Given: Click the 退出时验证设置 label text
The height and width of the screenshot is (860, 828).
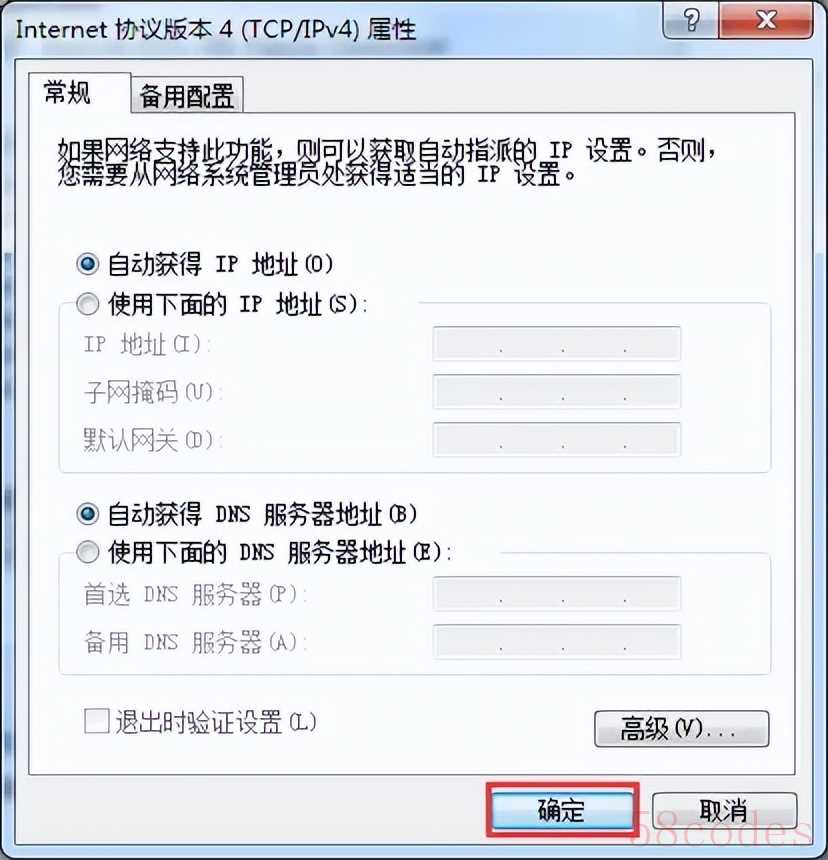Looking at the screenshot, I should pos(216,722).
